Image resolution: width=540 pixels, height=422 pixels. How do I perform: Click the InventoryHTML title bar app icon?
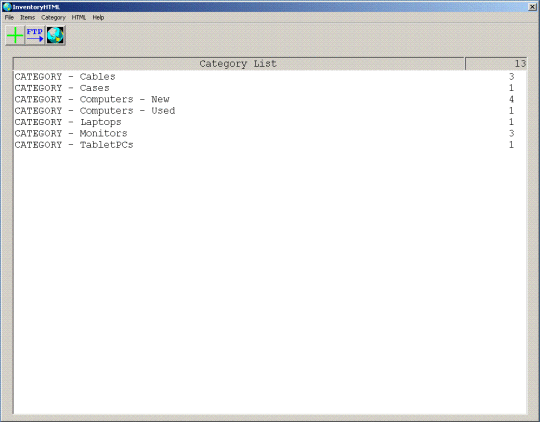pyautogui.click(x=7, y=7)
